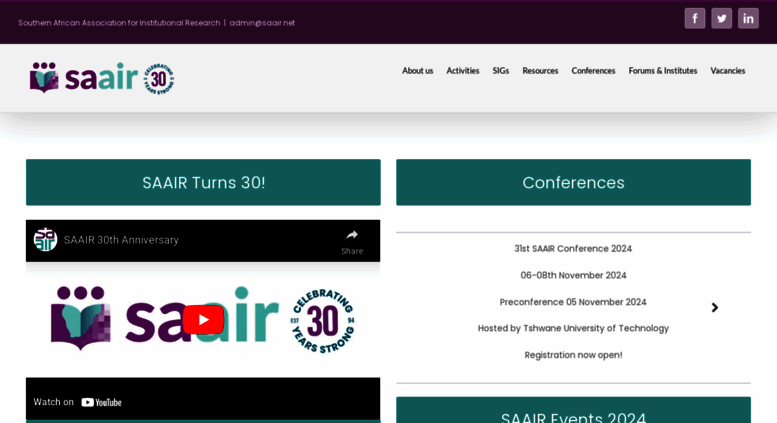This screenshot has width=777, height=423.
Task: Open the SIGs menu
Action: (x=500, y=71)
